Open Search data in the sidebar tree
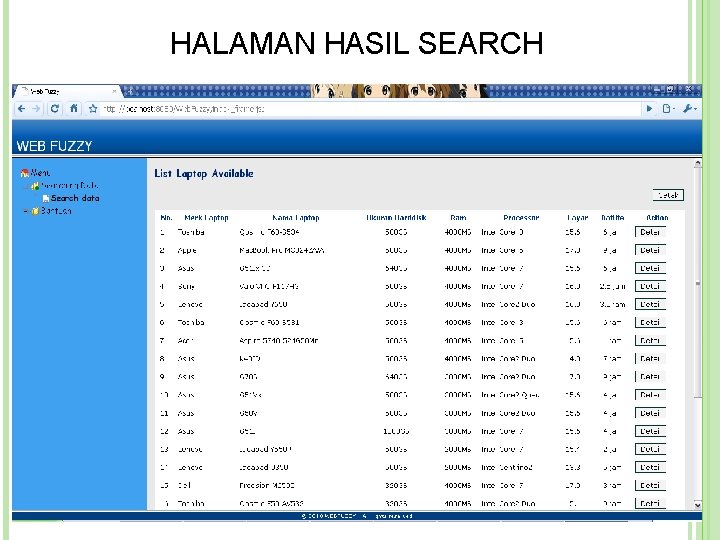This screenshot has height=540, width=720. [75, 198]
